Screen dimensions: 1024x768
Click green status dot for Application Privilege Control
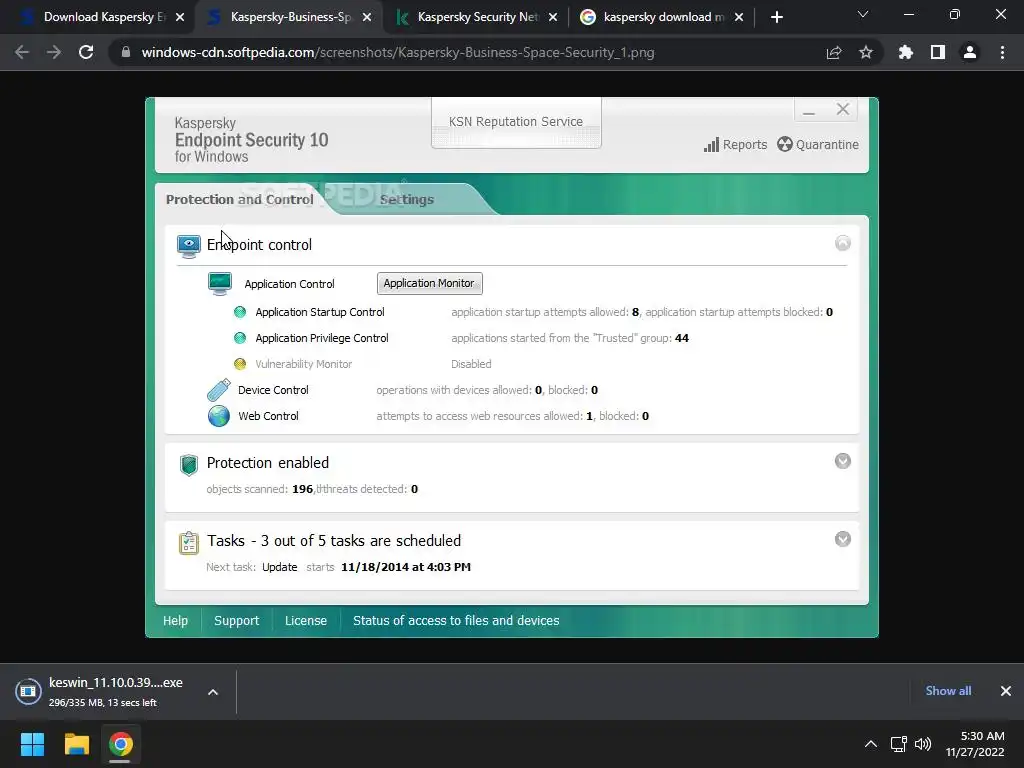pos(240,338)
